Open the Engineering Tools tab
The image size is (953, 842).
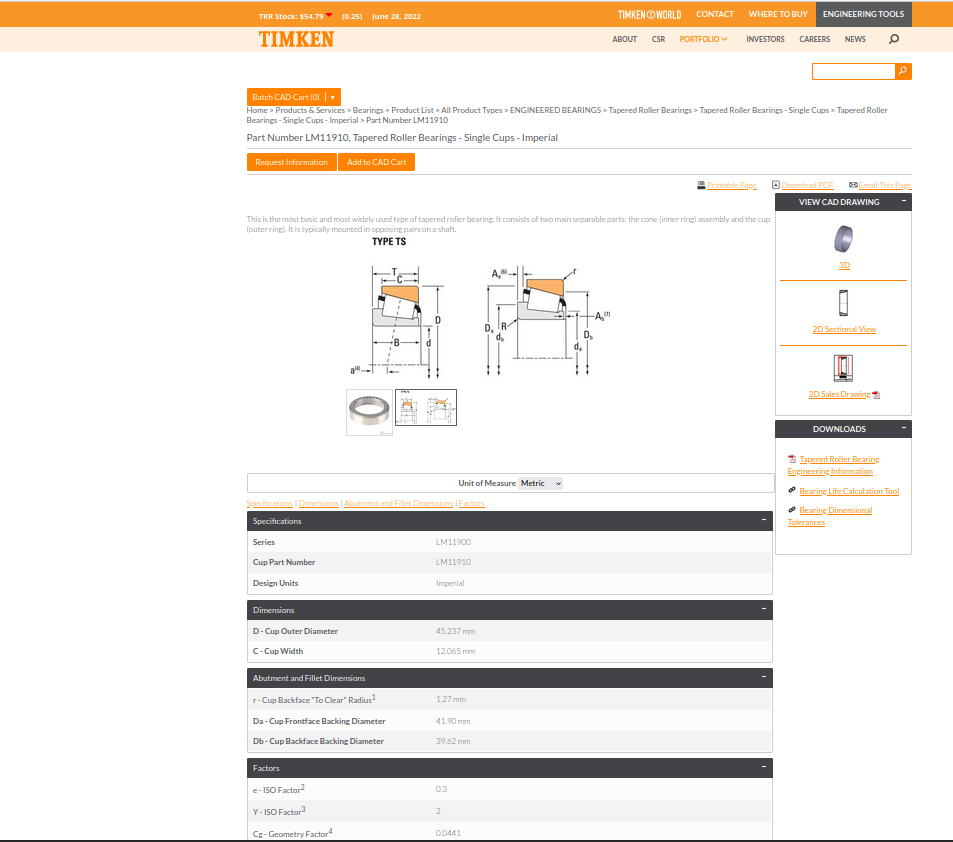[x=863, y=14]
